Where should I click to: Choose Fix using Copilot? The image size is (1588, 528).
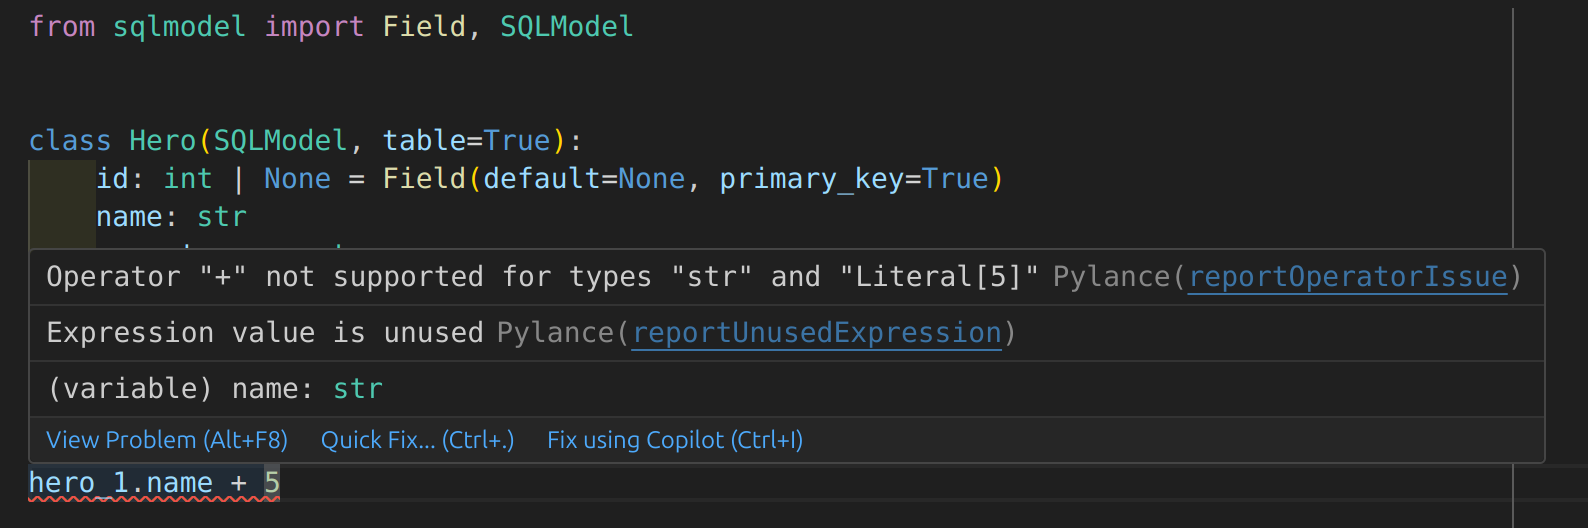coord(675,440)
